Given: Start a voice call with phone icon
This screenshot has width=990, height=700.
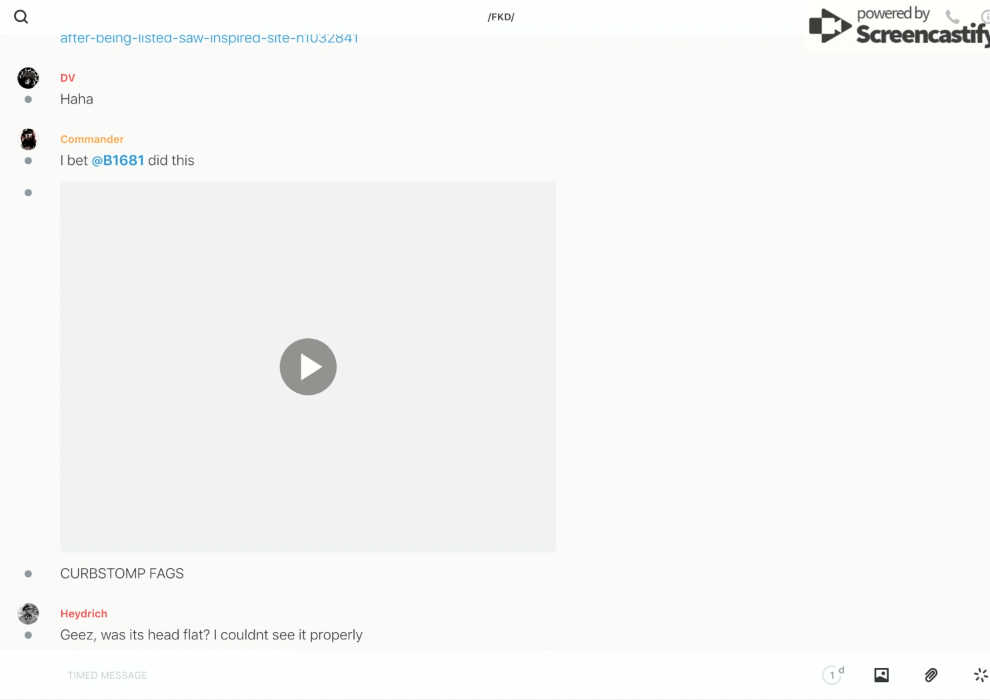Looking at the screenshot, I should coord(952,17).
